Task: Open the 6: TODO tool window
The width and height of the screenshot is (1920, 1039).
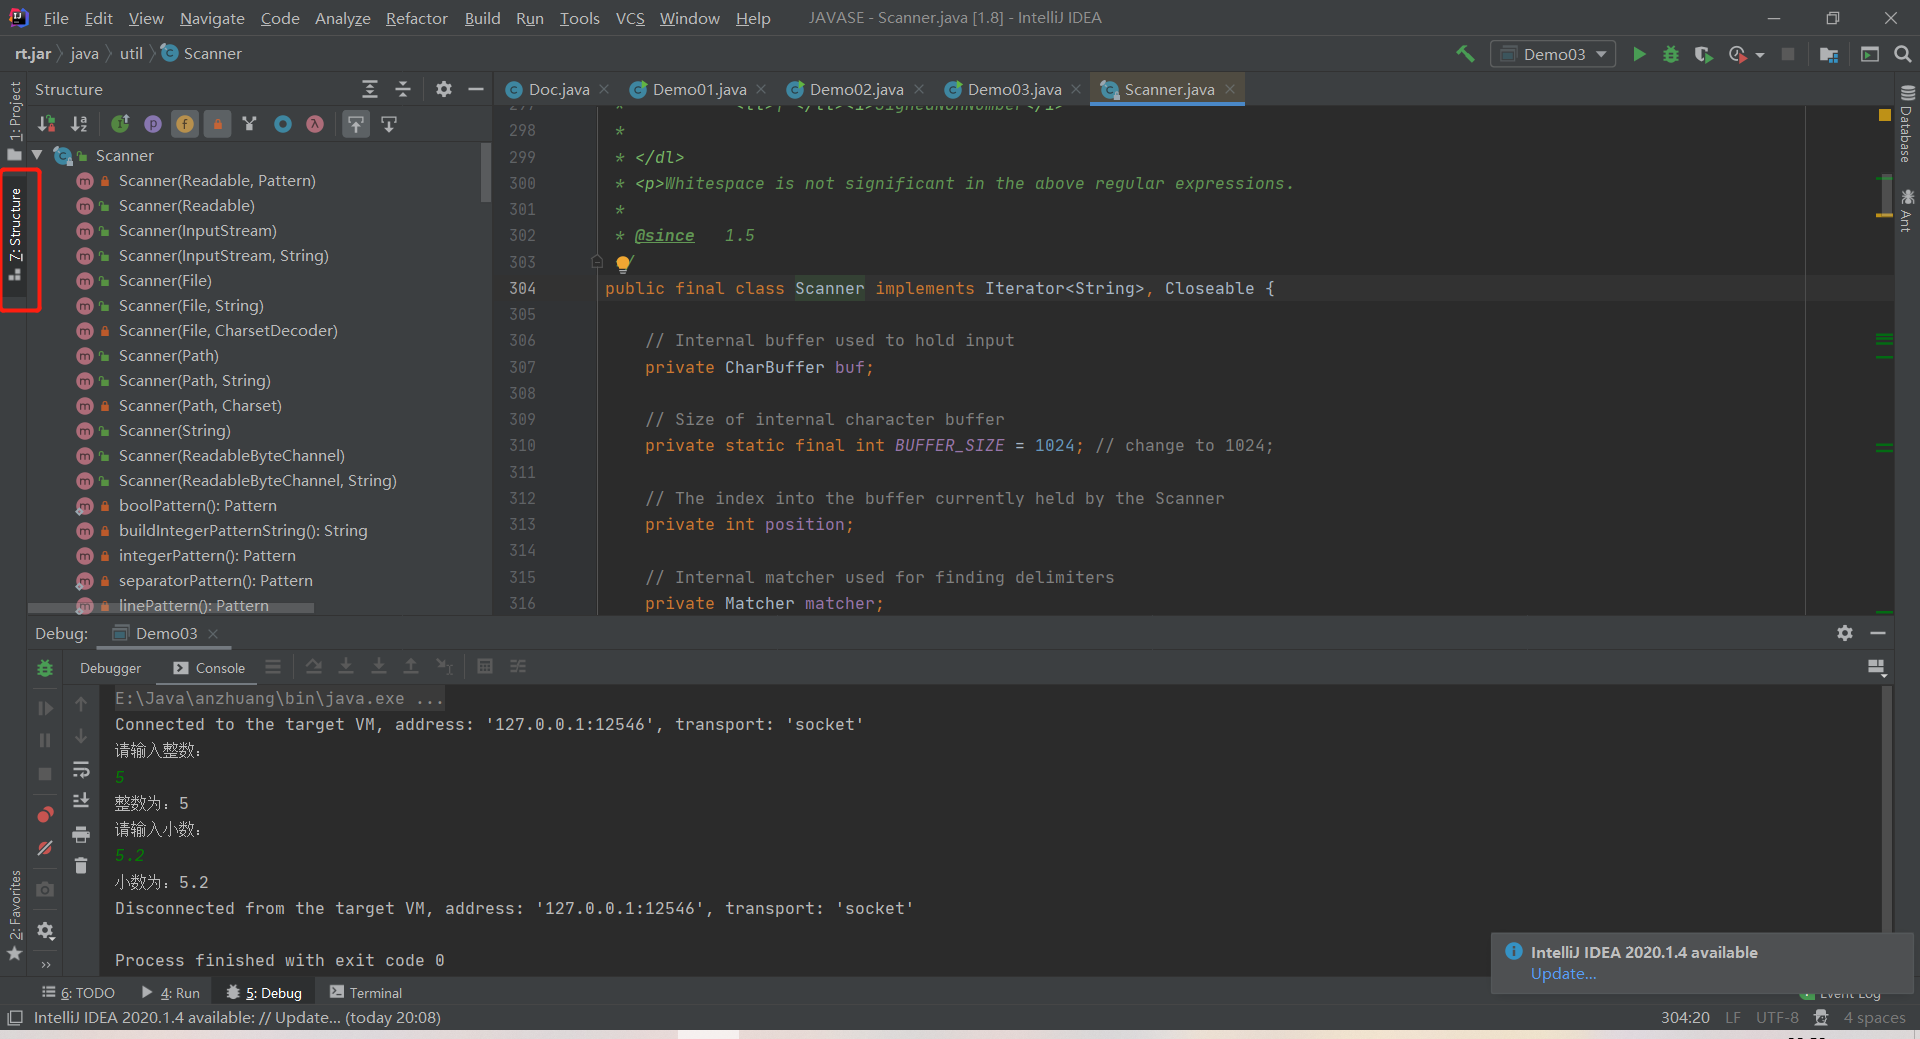Action: (x=79, y=993)
